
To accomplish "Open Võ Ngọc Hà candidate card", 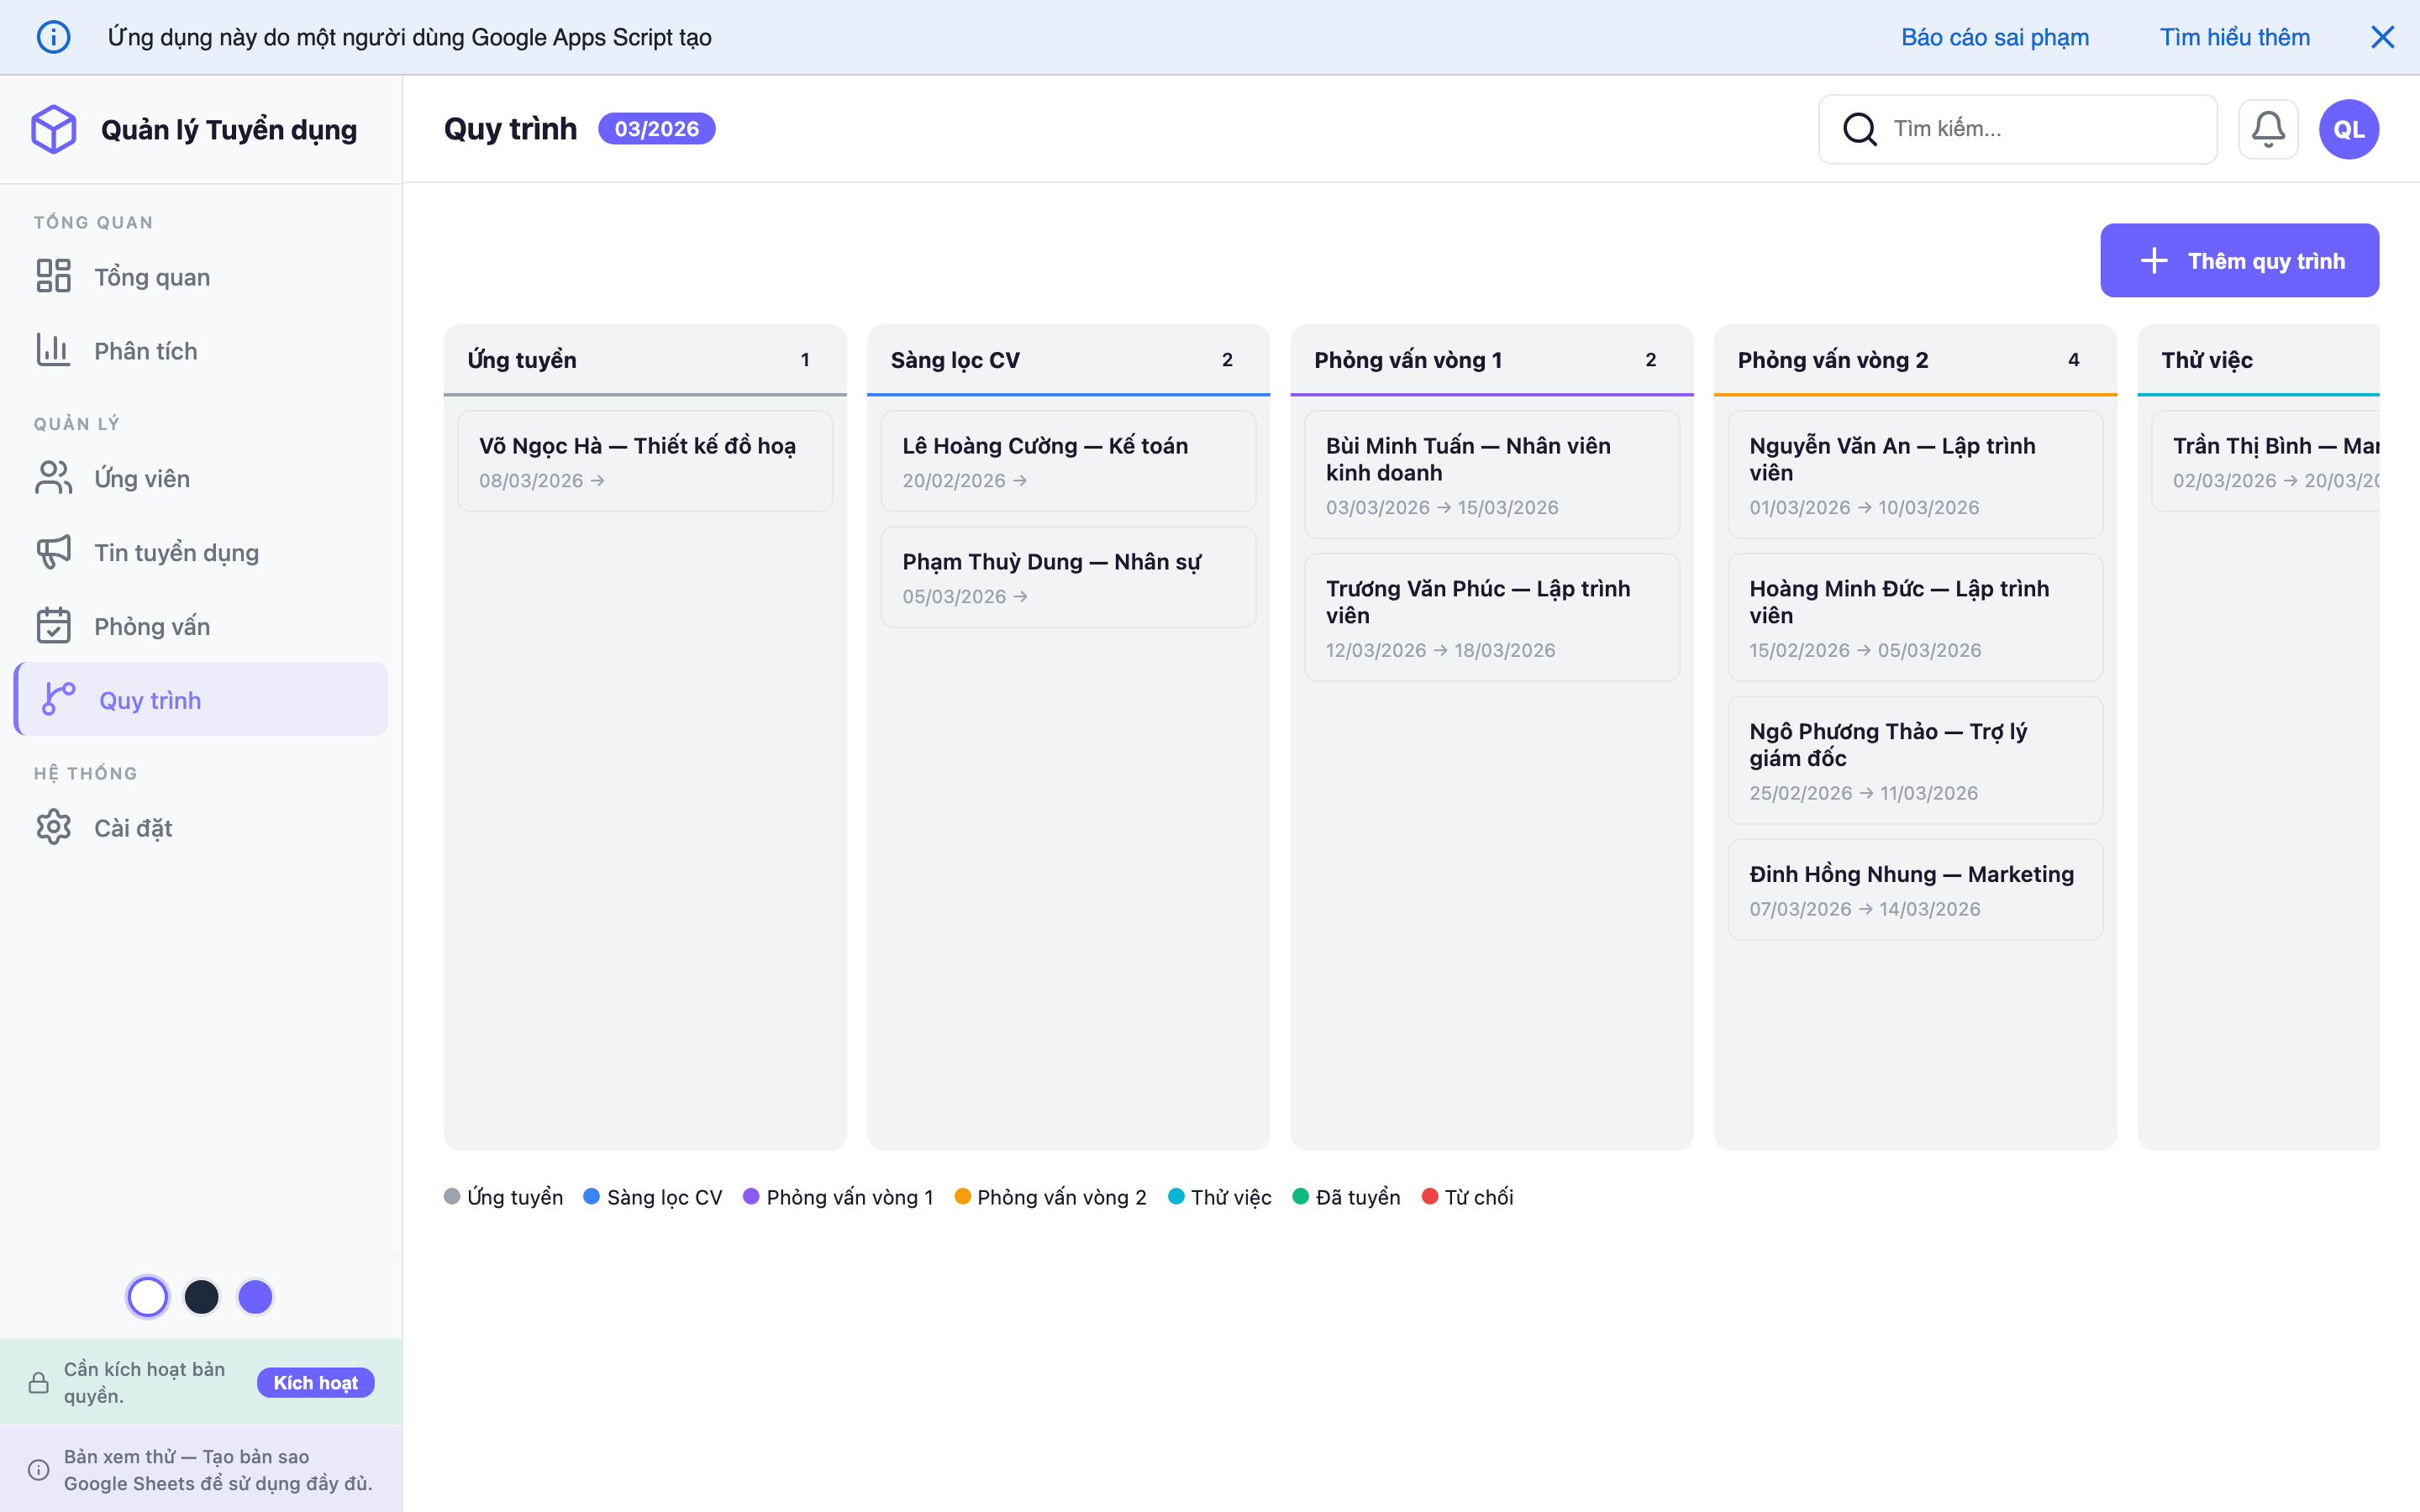I will [645, 461].
